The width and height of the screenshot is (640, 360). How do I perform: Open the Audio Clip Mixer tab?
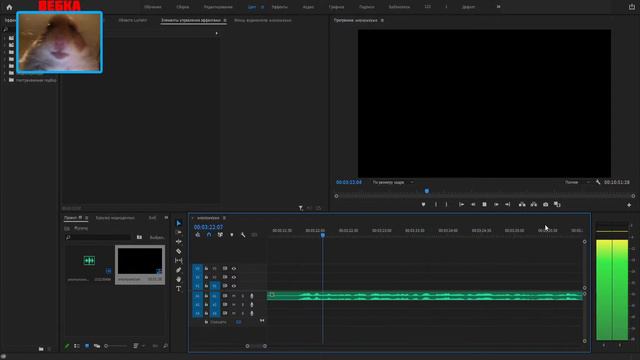(x=262, y=20)
